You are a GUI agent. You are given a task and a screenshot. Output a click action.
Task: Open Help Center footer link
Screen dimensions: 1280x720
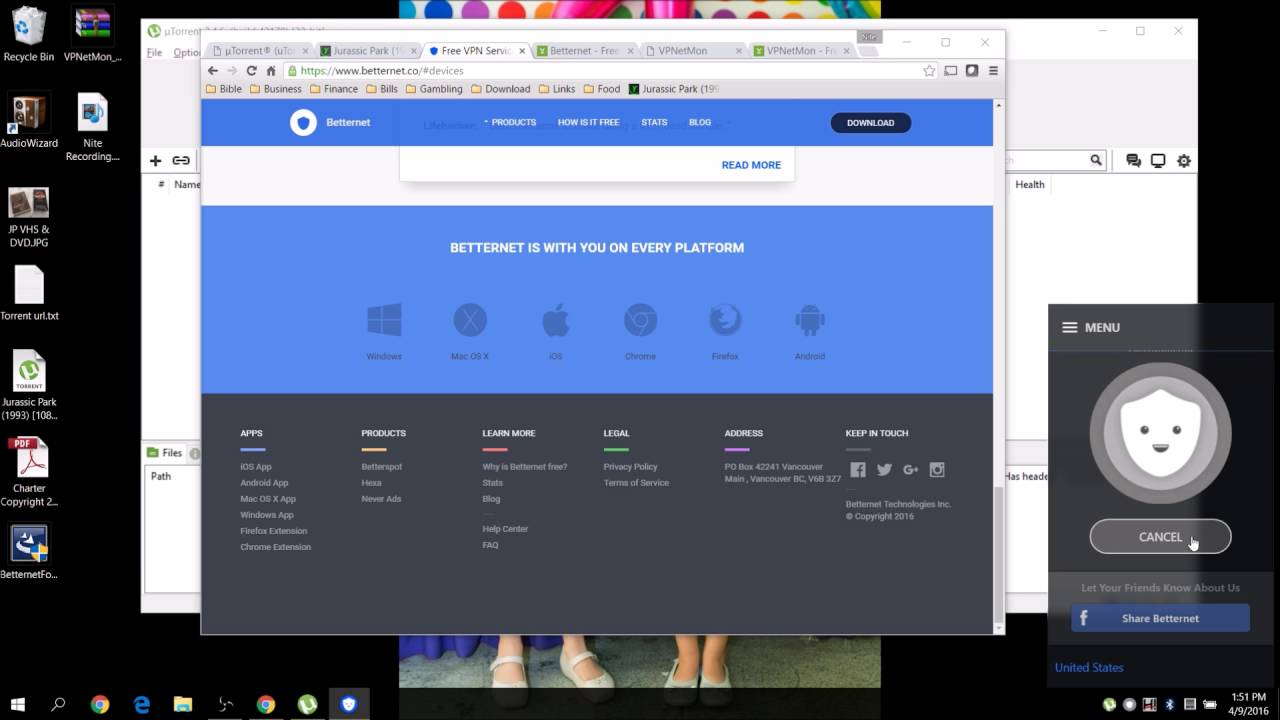pyautogui.click(x=505, y=529)
